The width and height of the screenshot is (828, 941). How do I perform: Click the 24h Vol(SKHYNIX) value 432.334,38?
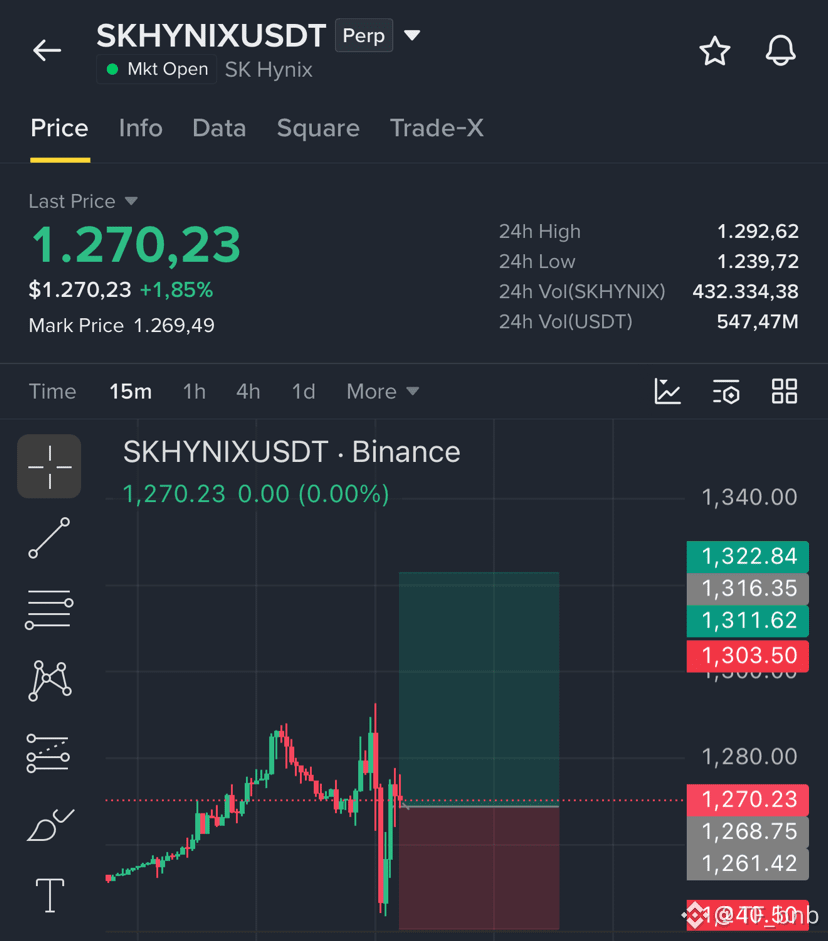[745, 291]
